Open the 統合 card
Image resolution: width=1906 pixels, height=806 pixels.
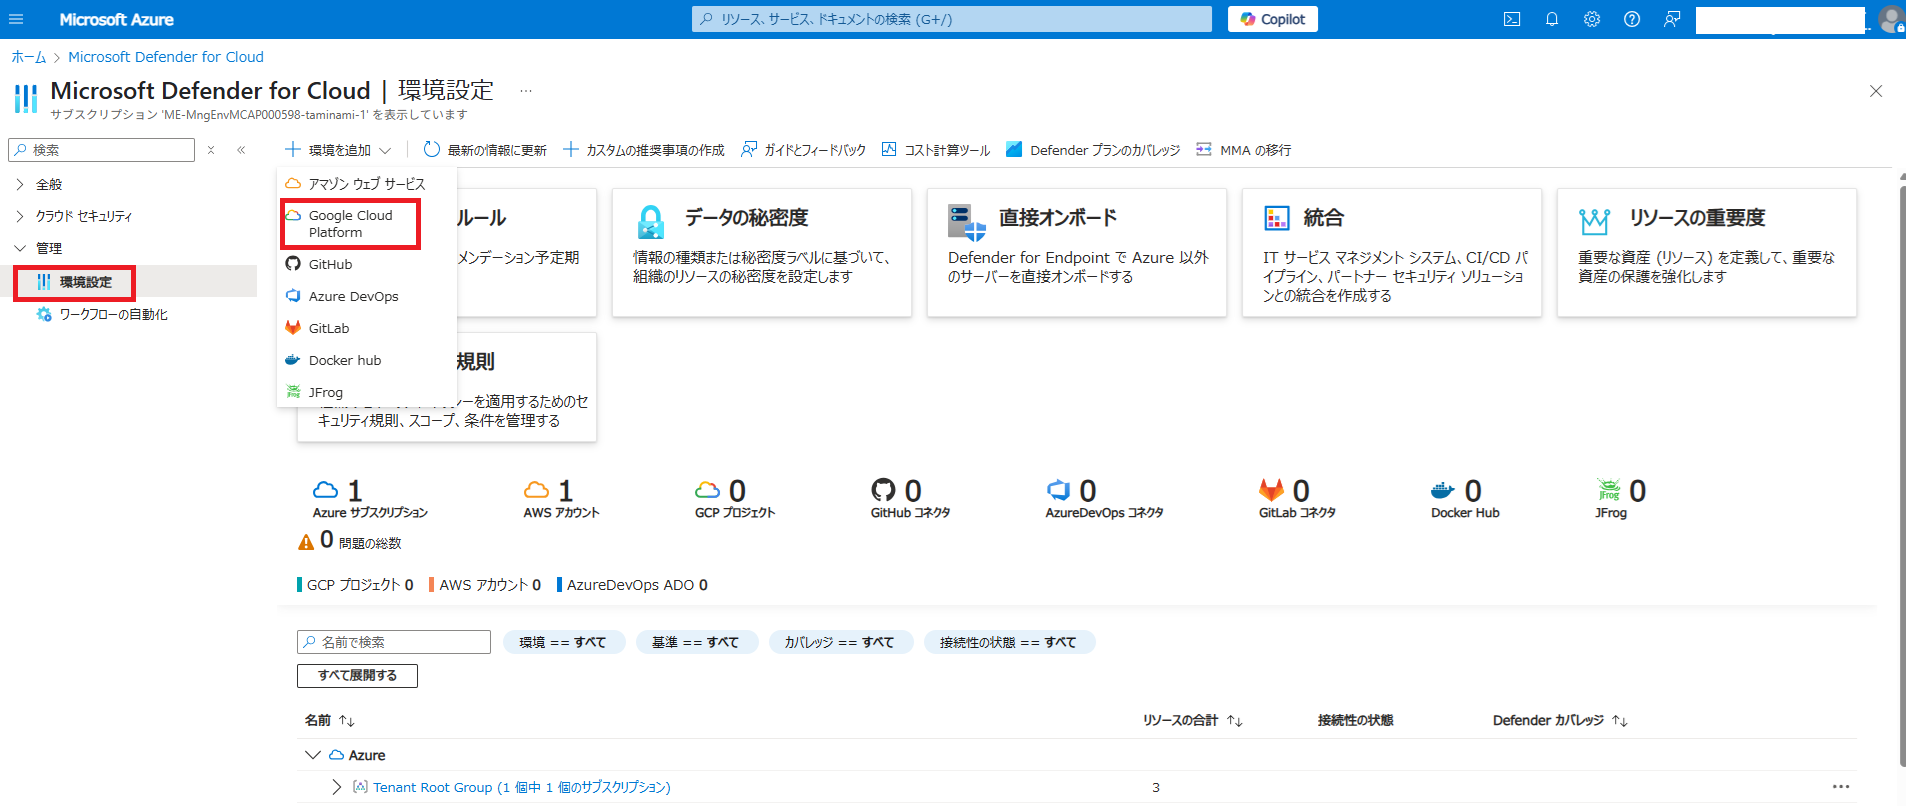(1392, 253)
